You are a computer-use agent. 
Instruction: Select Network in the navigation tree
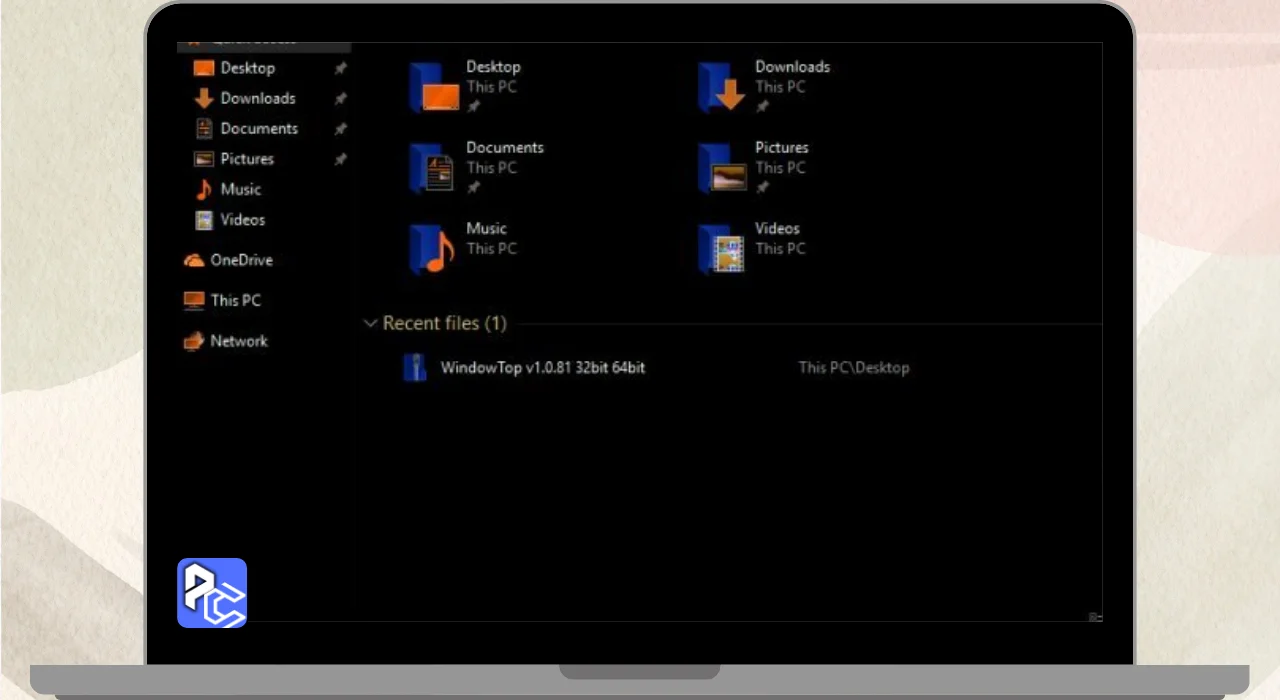click(239, 341)
